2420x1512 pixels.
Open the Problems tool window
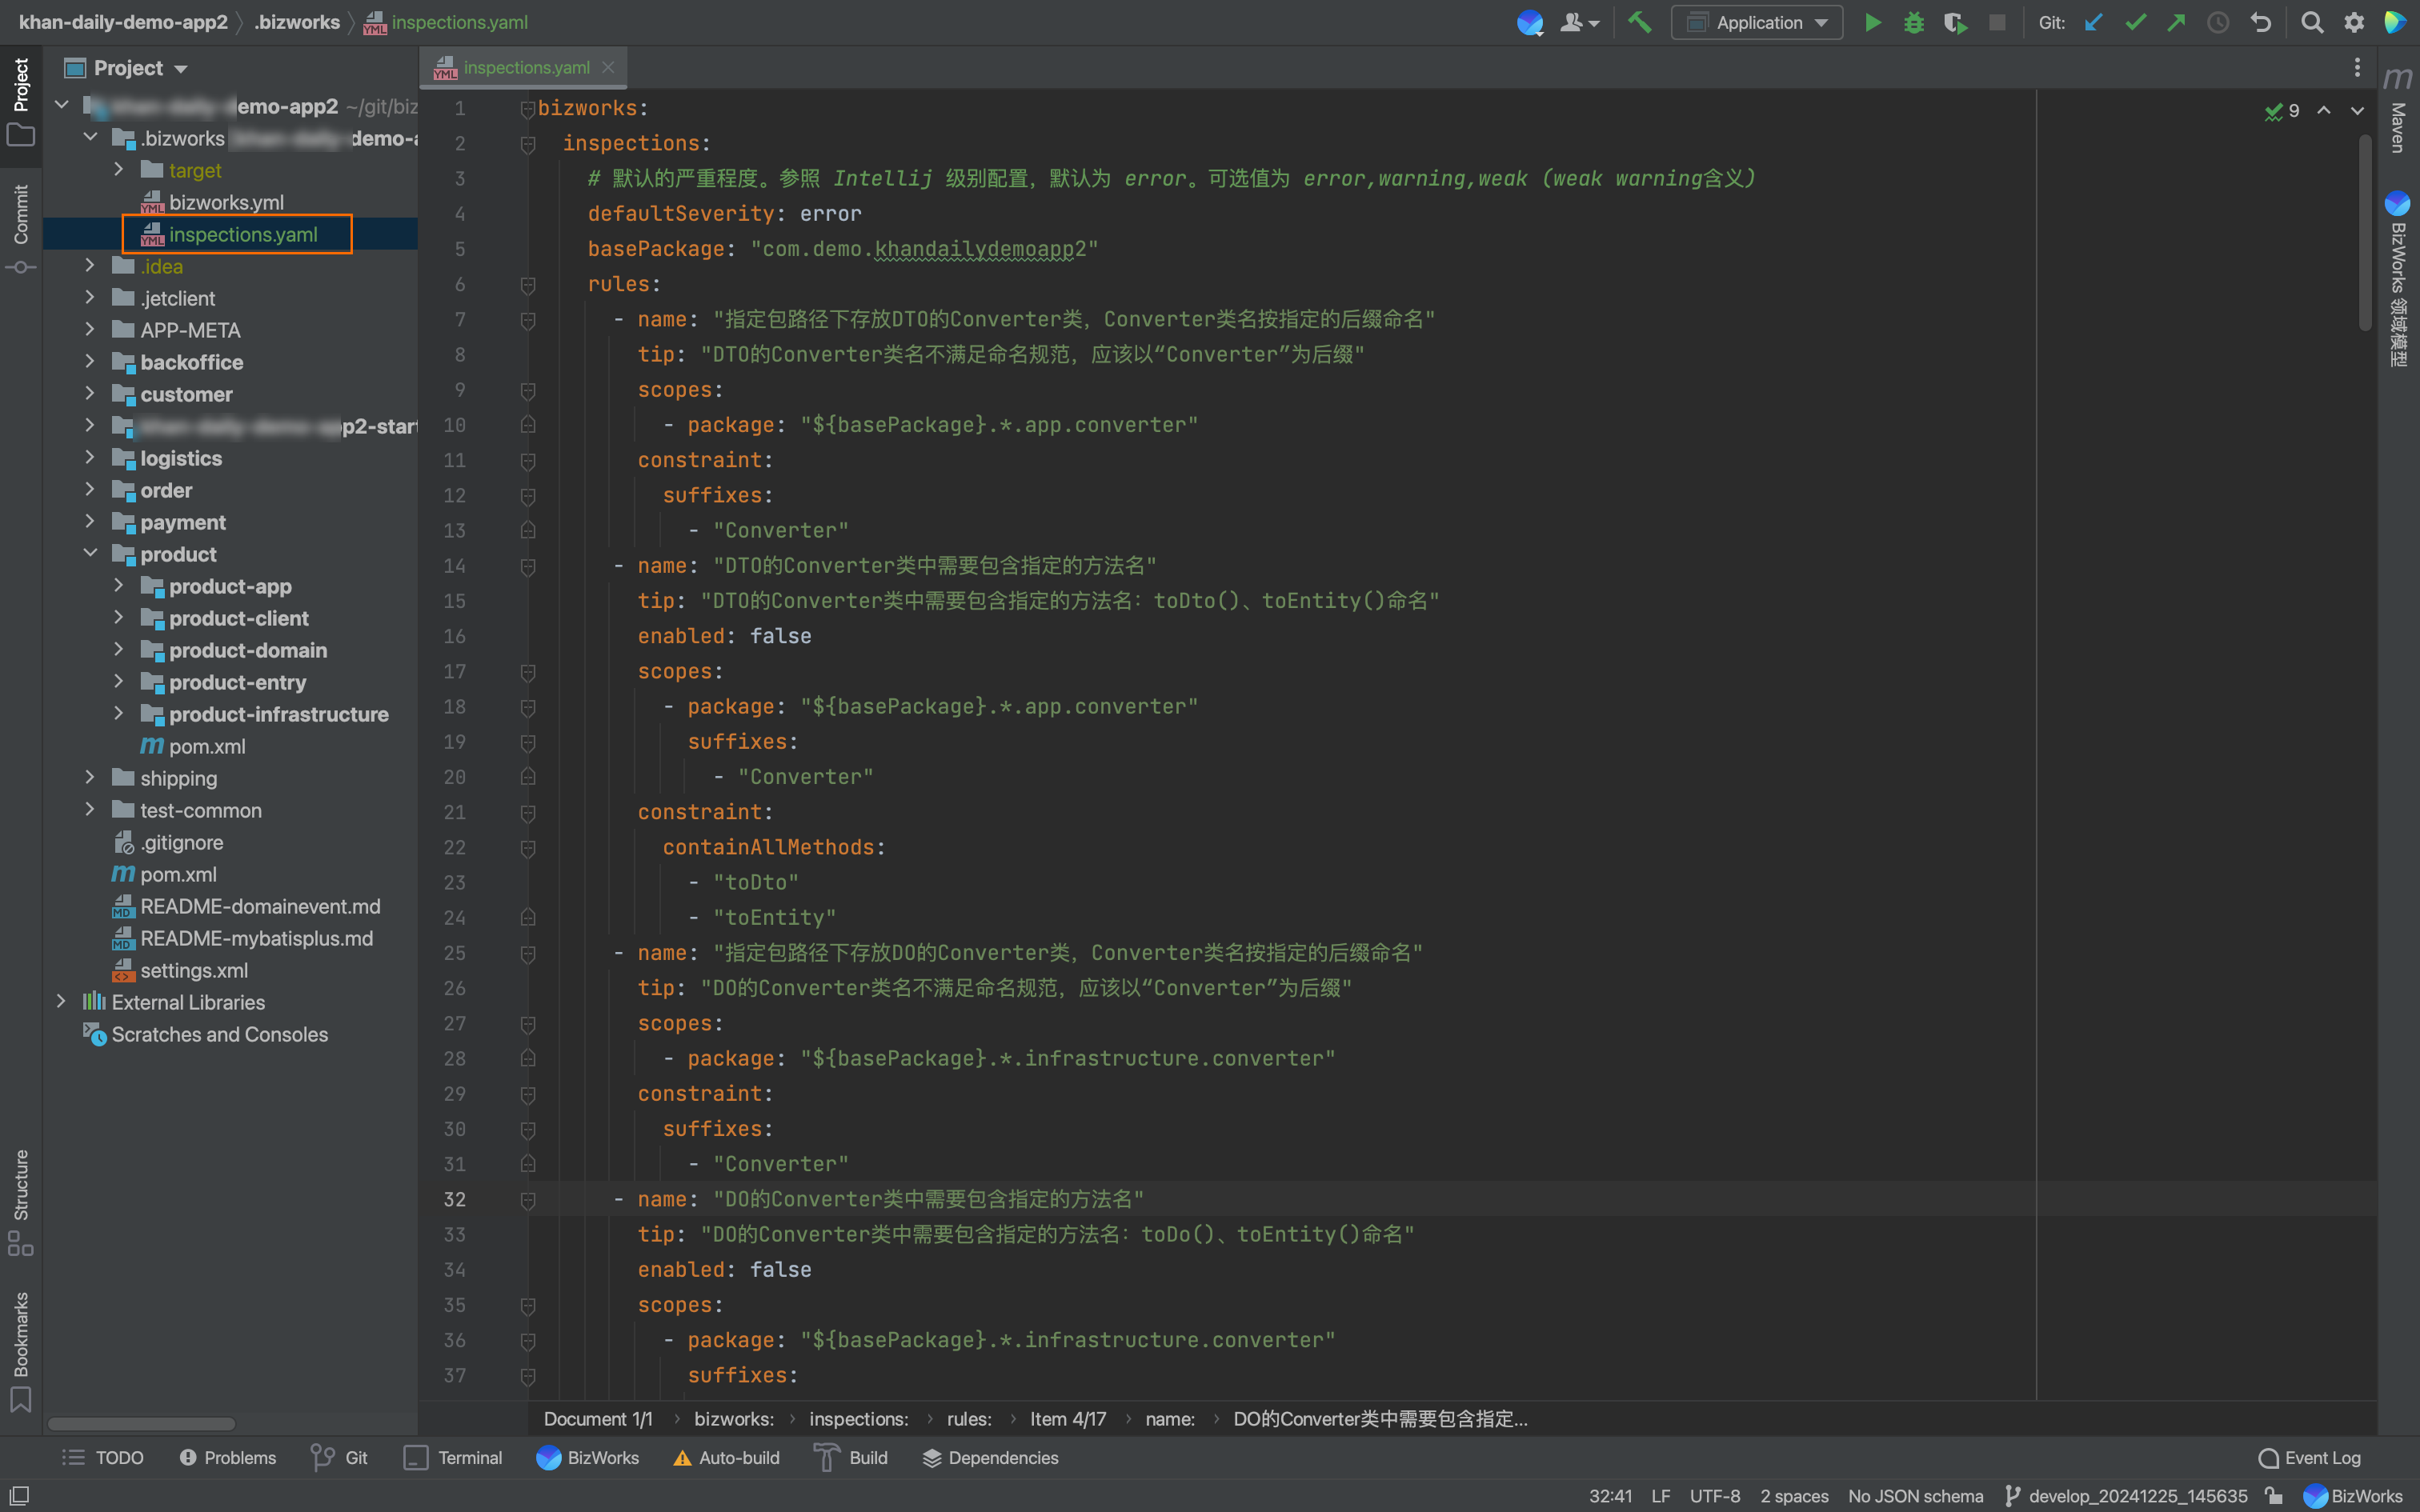click(227, 1458)
